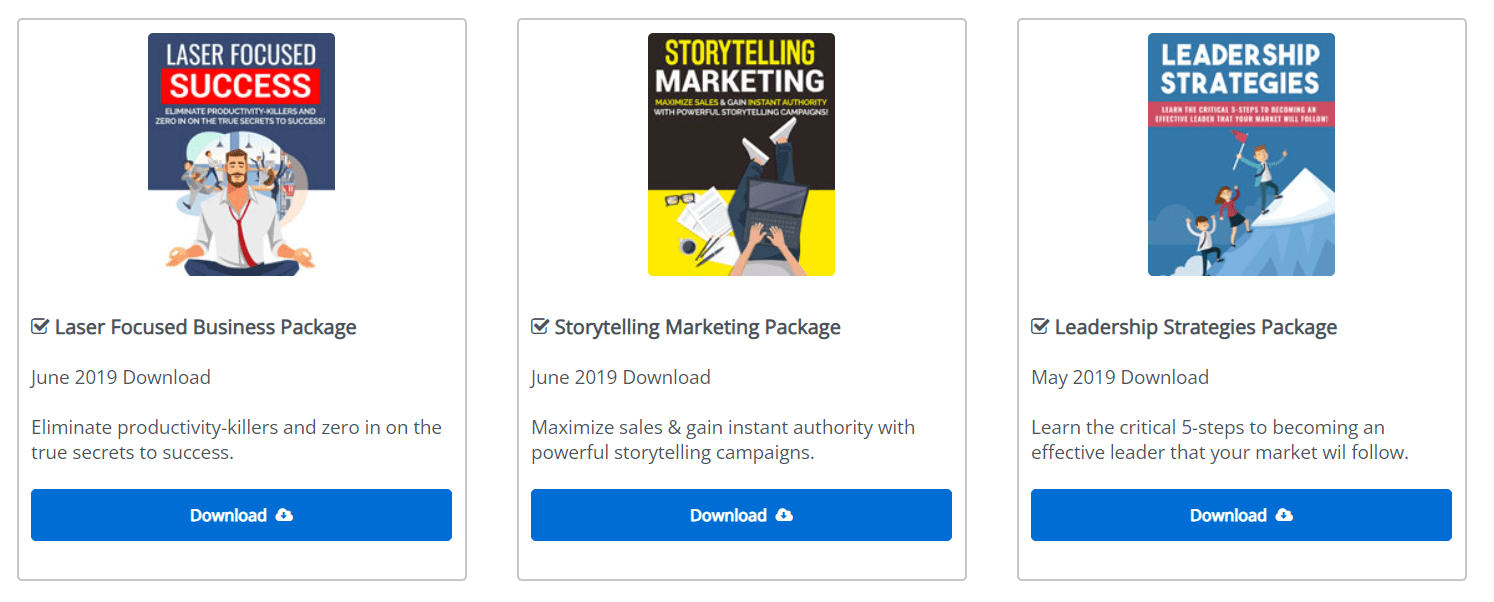
Task: Select Leadership Strategies Package title
Action: point(1195,327)
